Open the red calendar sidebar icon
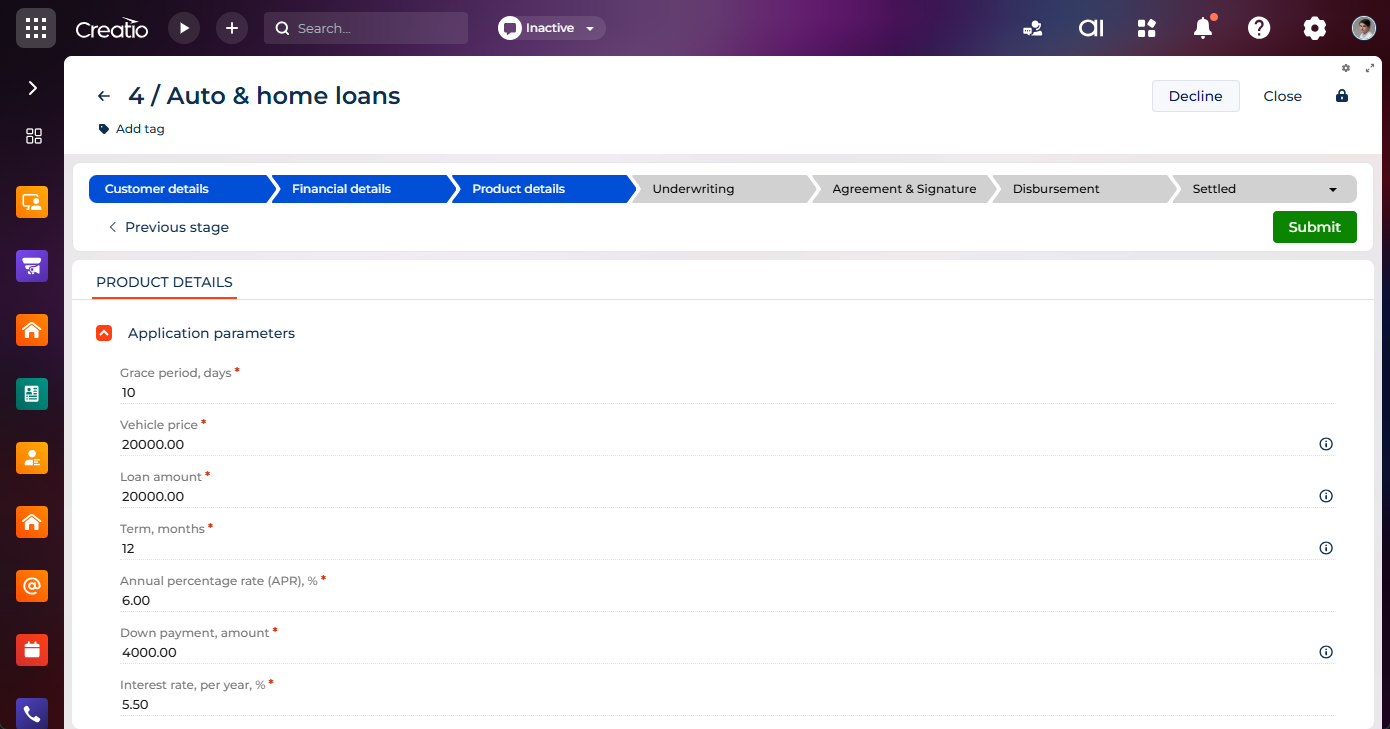Screen dimensions: 1390x729 [x=32, y=650]
